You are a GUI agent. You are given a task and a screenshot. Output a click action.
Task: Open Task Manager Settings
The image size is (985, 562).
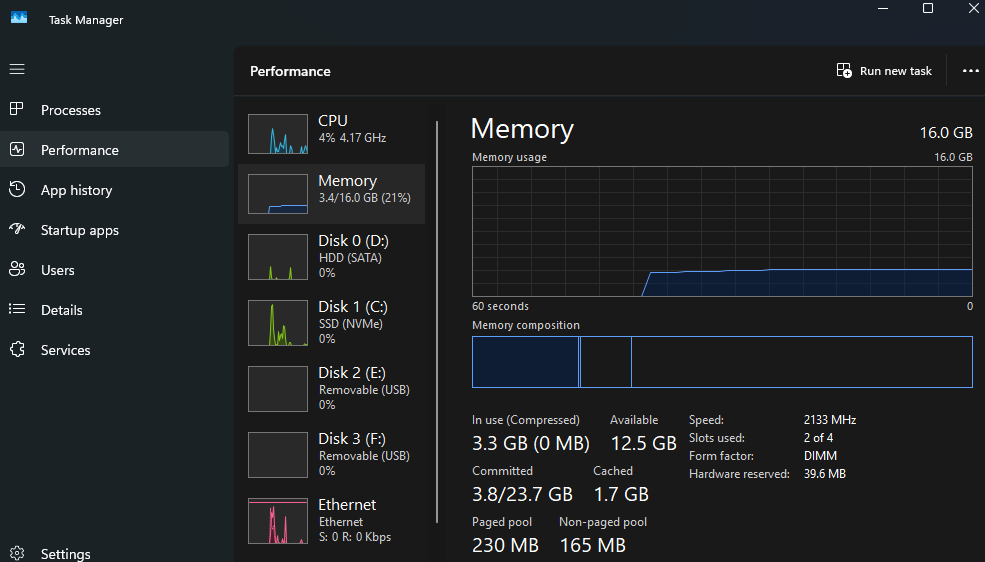point(114,553)
